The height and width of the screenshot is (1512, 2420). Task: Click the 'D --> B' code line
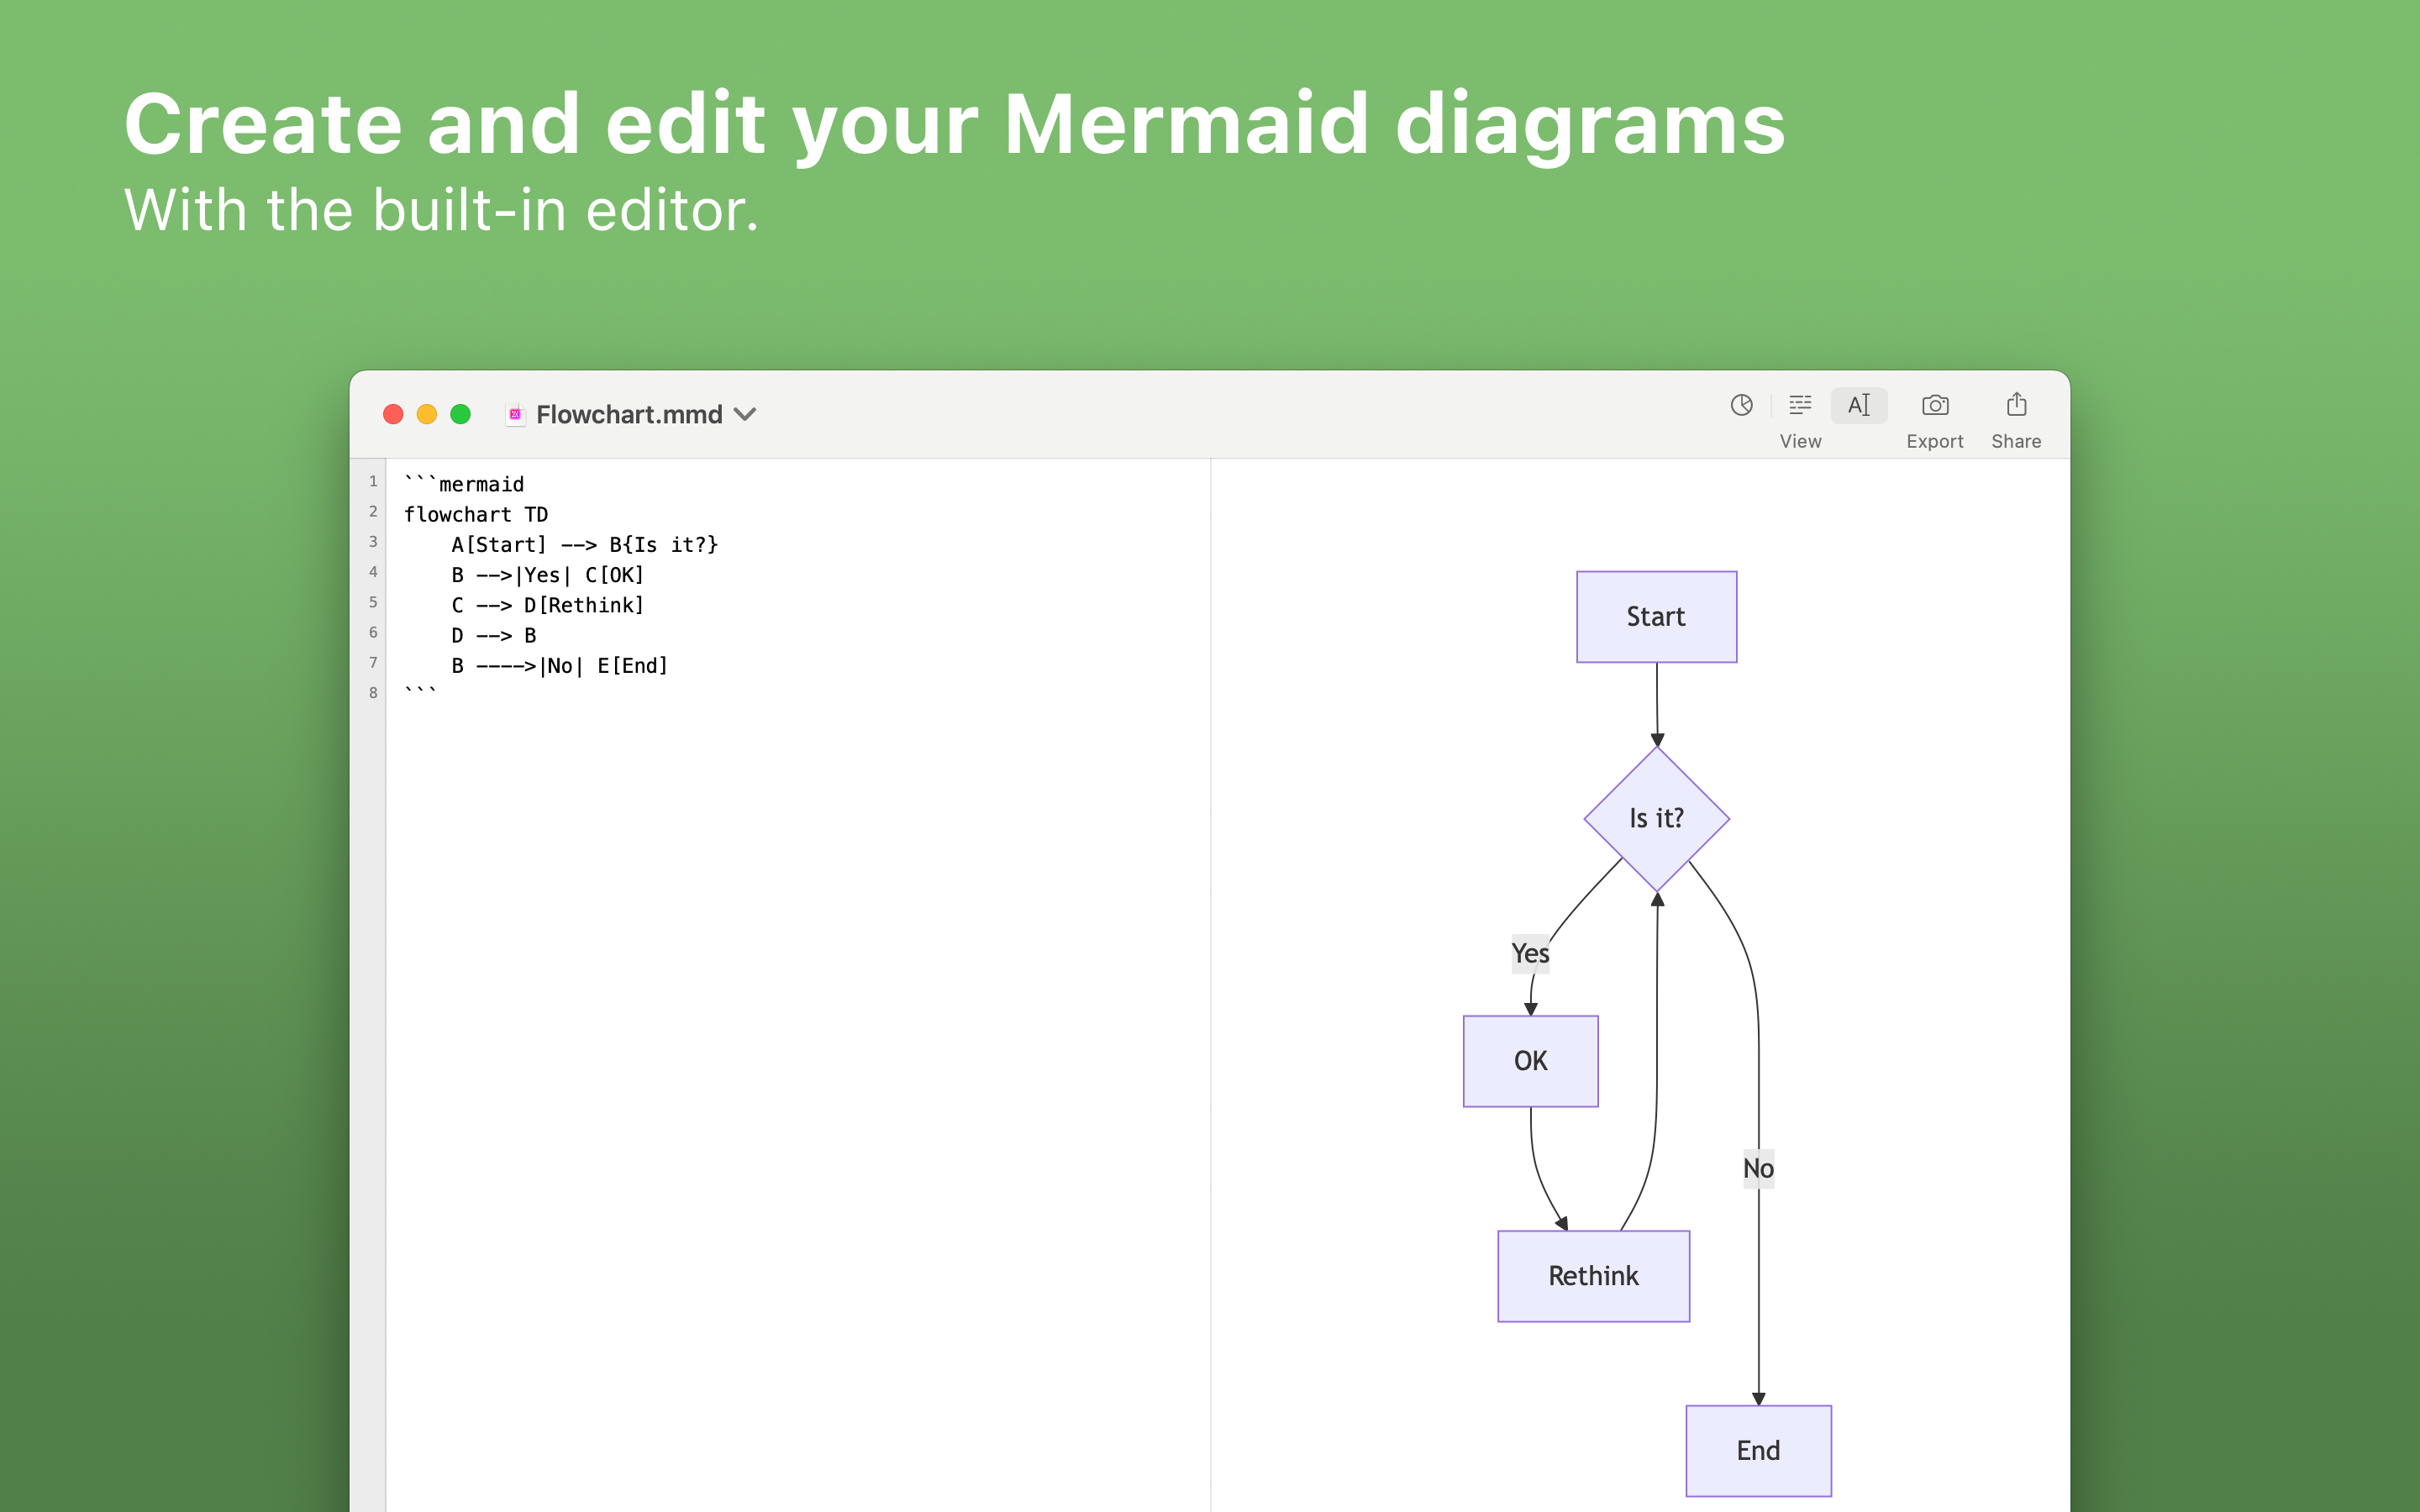494,635
